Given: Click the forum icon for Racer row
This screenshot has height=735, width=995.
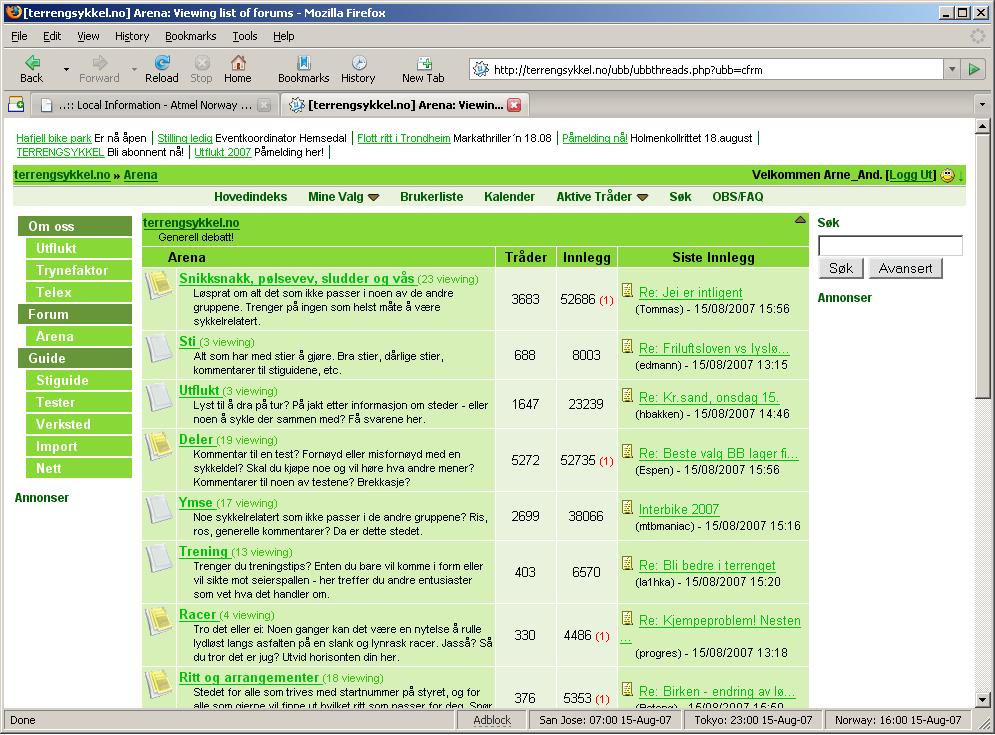Looking at the screenshot, I should (159, 621).
